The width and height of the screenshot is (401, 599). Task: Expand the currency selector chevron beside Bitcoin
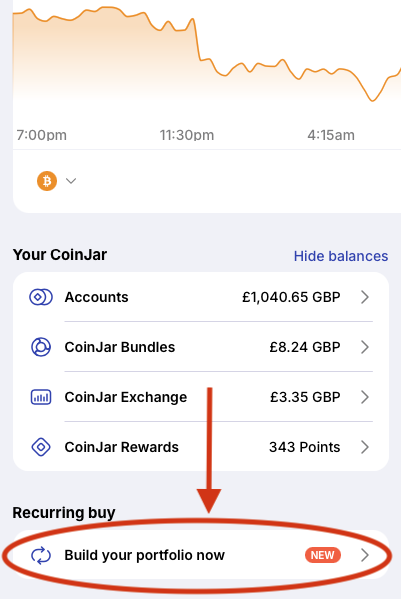pos(71,181)
